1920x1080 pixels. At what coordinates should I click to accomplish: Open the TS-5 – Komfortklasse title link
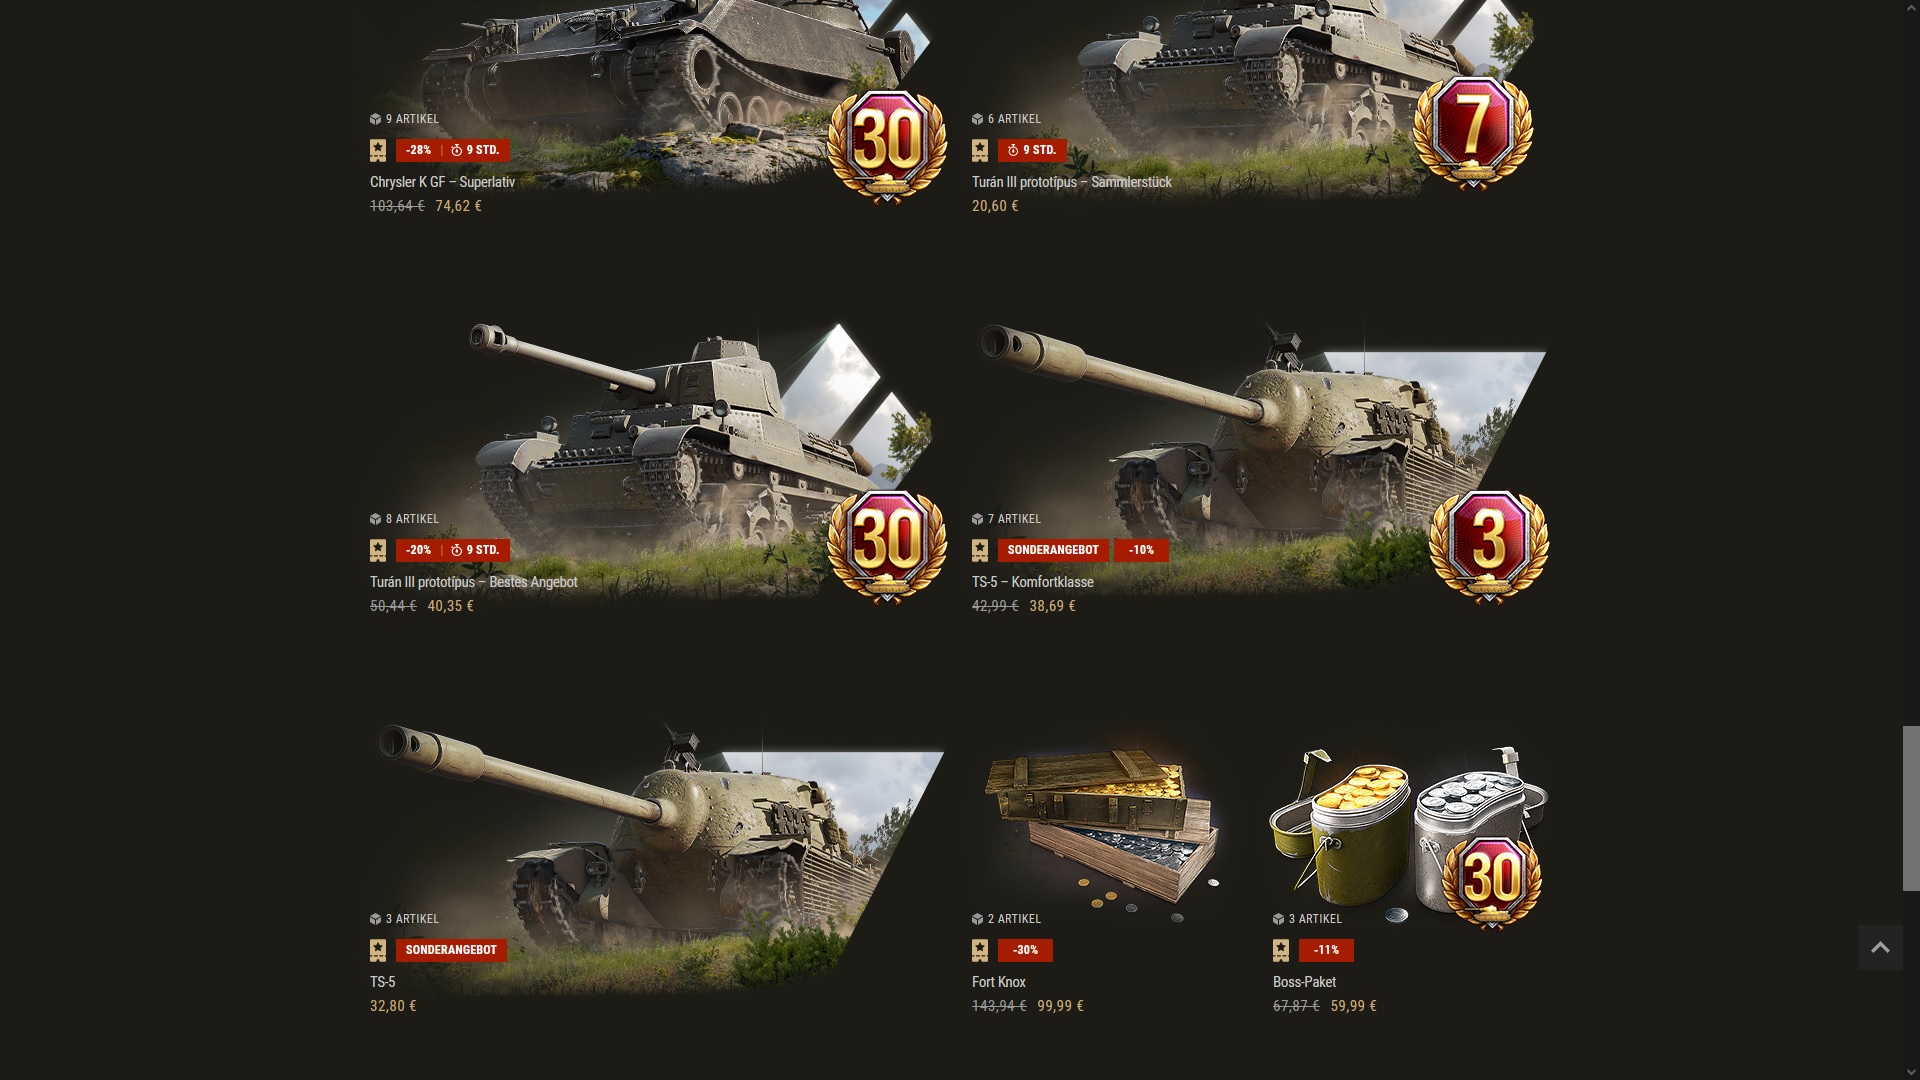click(x=1033, y=582)
